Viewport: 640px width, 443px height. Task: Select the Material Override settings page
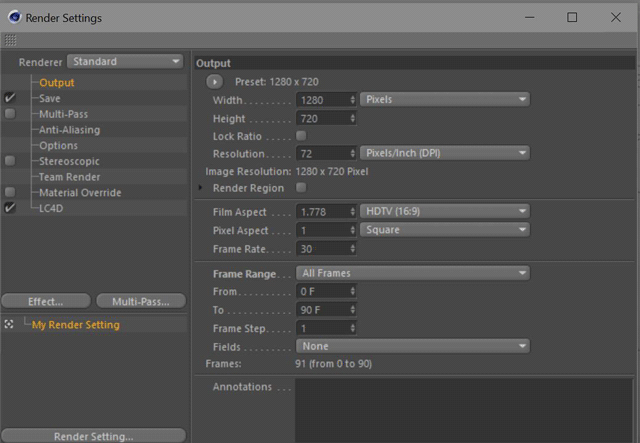[x=80, y=192]
